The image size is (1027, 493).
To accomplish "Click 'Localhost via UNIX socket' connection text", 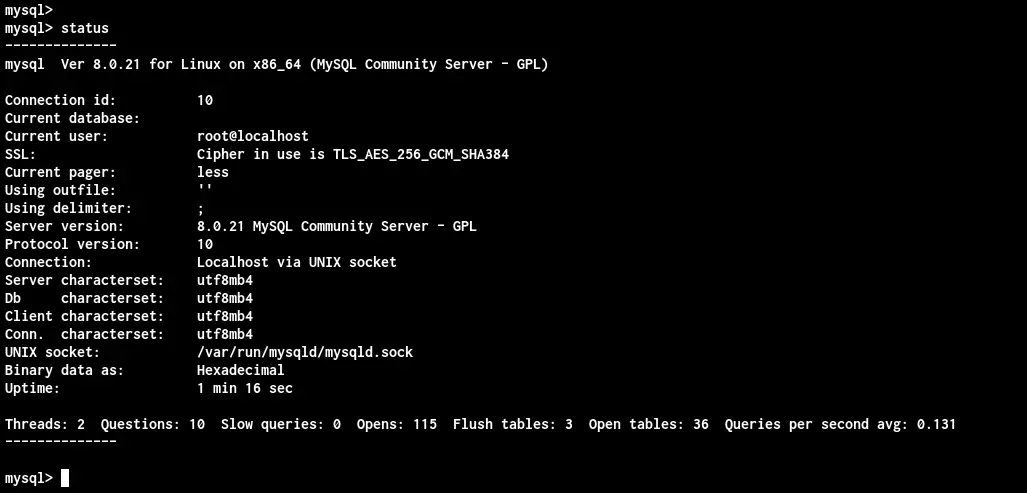I will click(x=297, y=262).
